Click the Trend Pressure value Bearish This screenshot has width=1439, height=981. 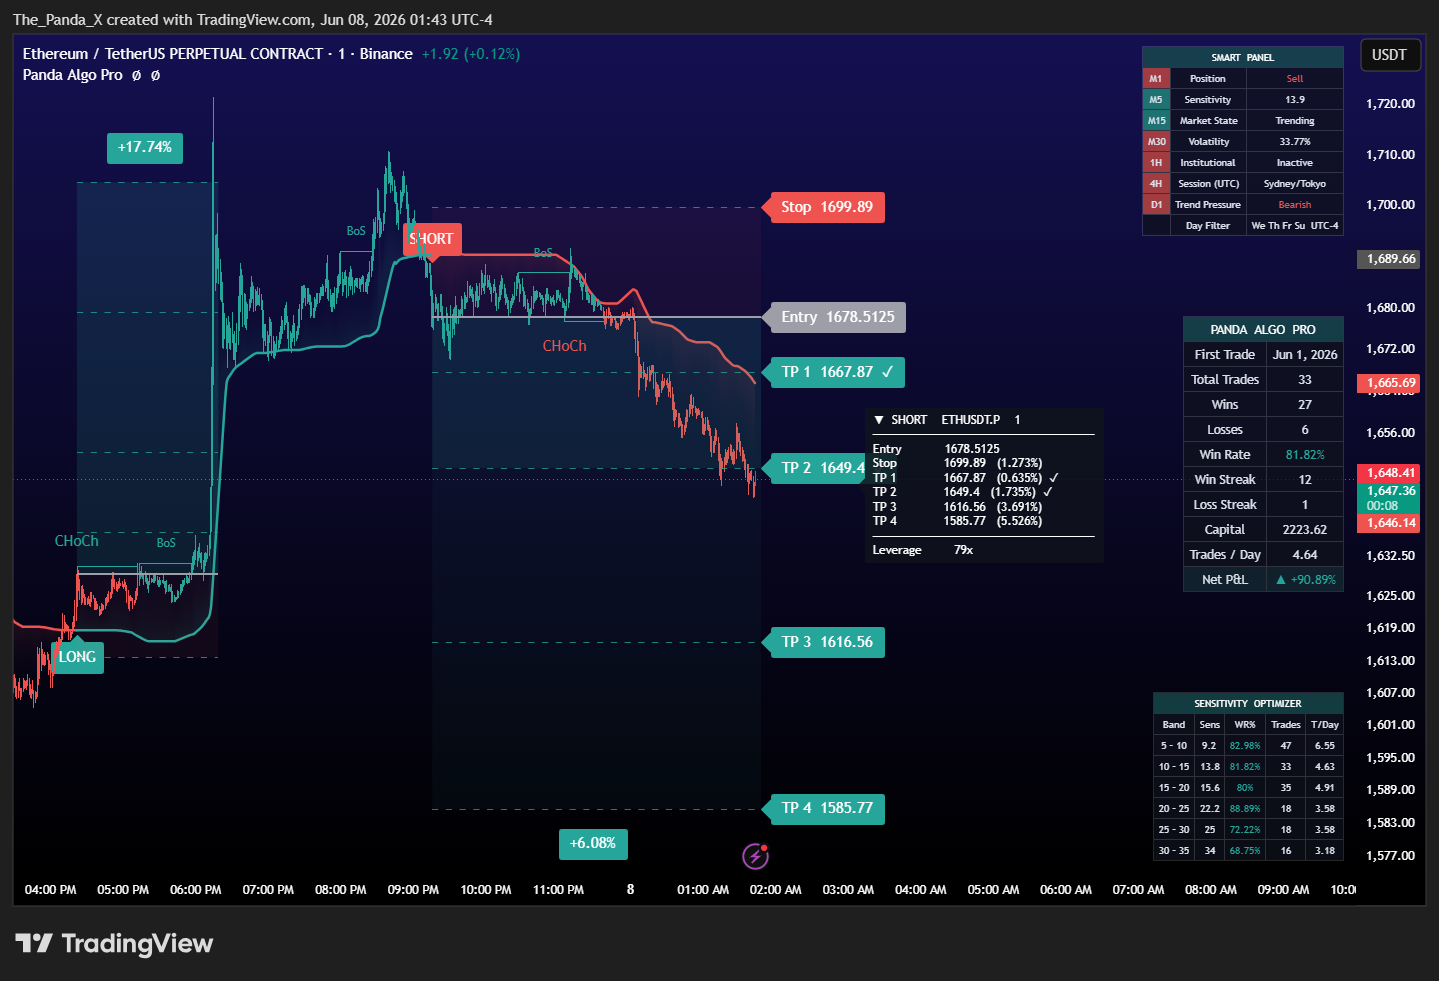tap(1295, 204)
